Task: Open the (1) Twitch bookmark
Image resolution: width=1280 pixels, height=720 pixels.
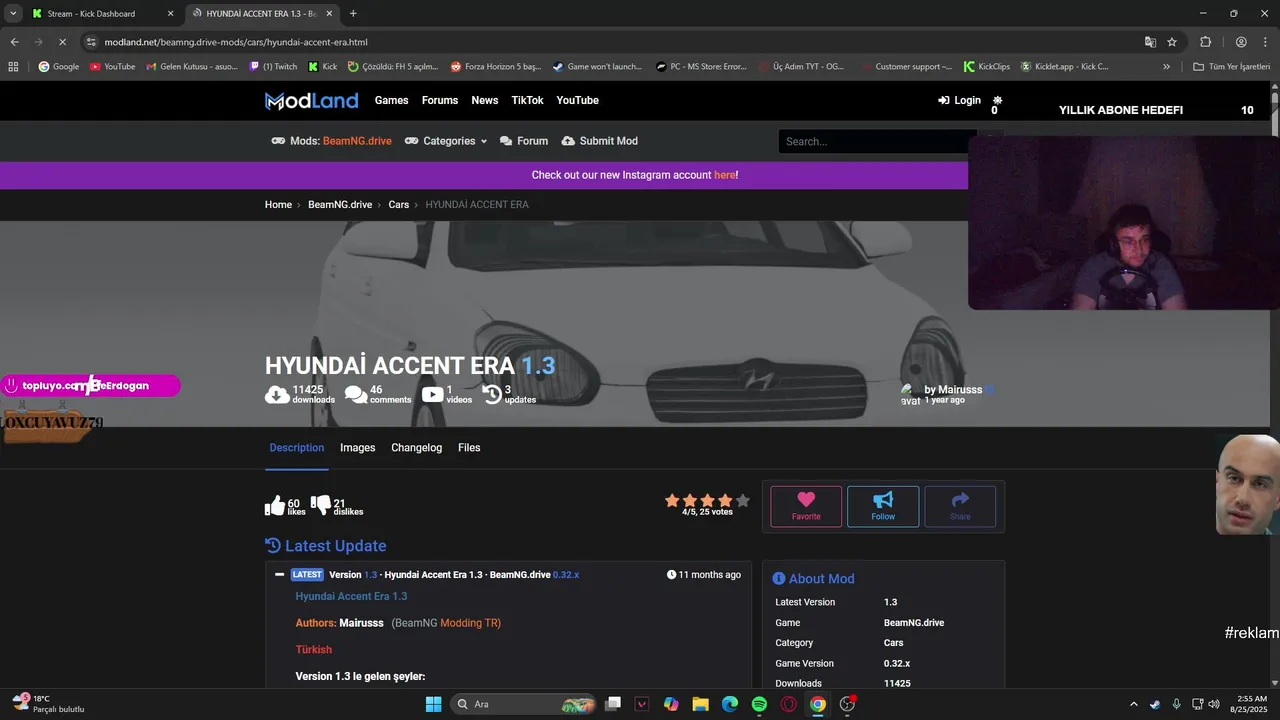Action: point(273,67)
